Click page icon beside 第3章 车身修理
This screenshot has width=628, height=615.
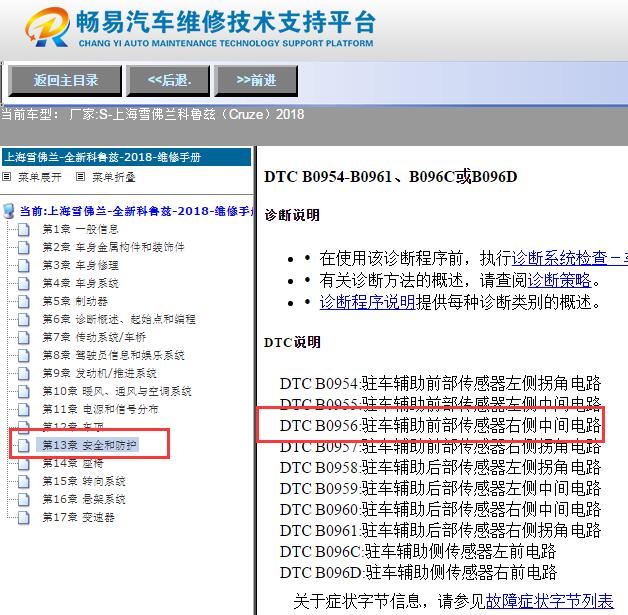click(x=24, y=265)
